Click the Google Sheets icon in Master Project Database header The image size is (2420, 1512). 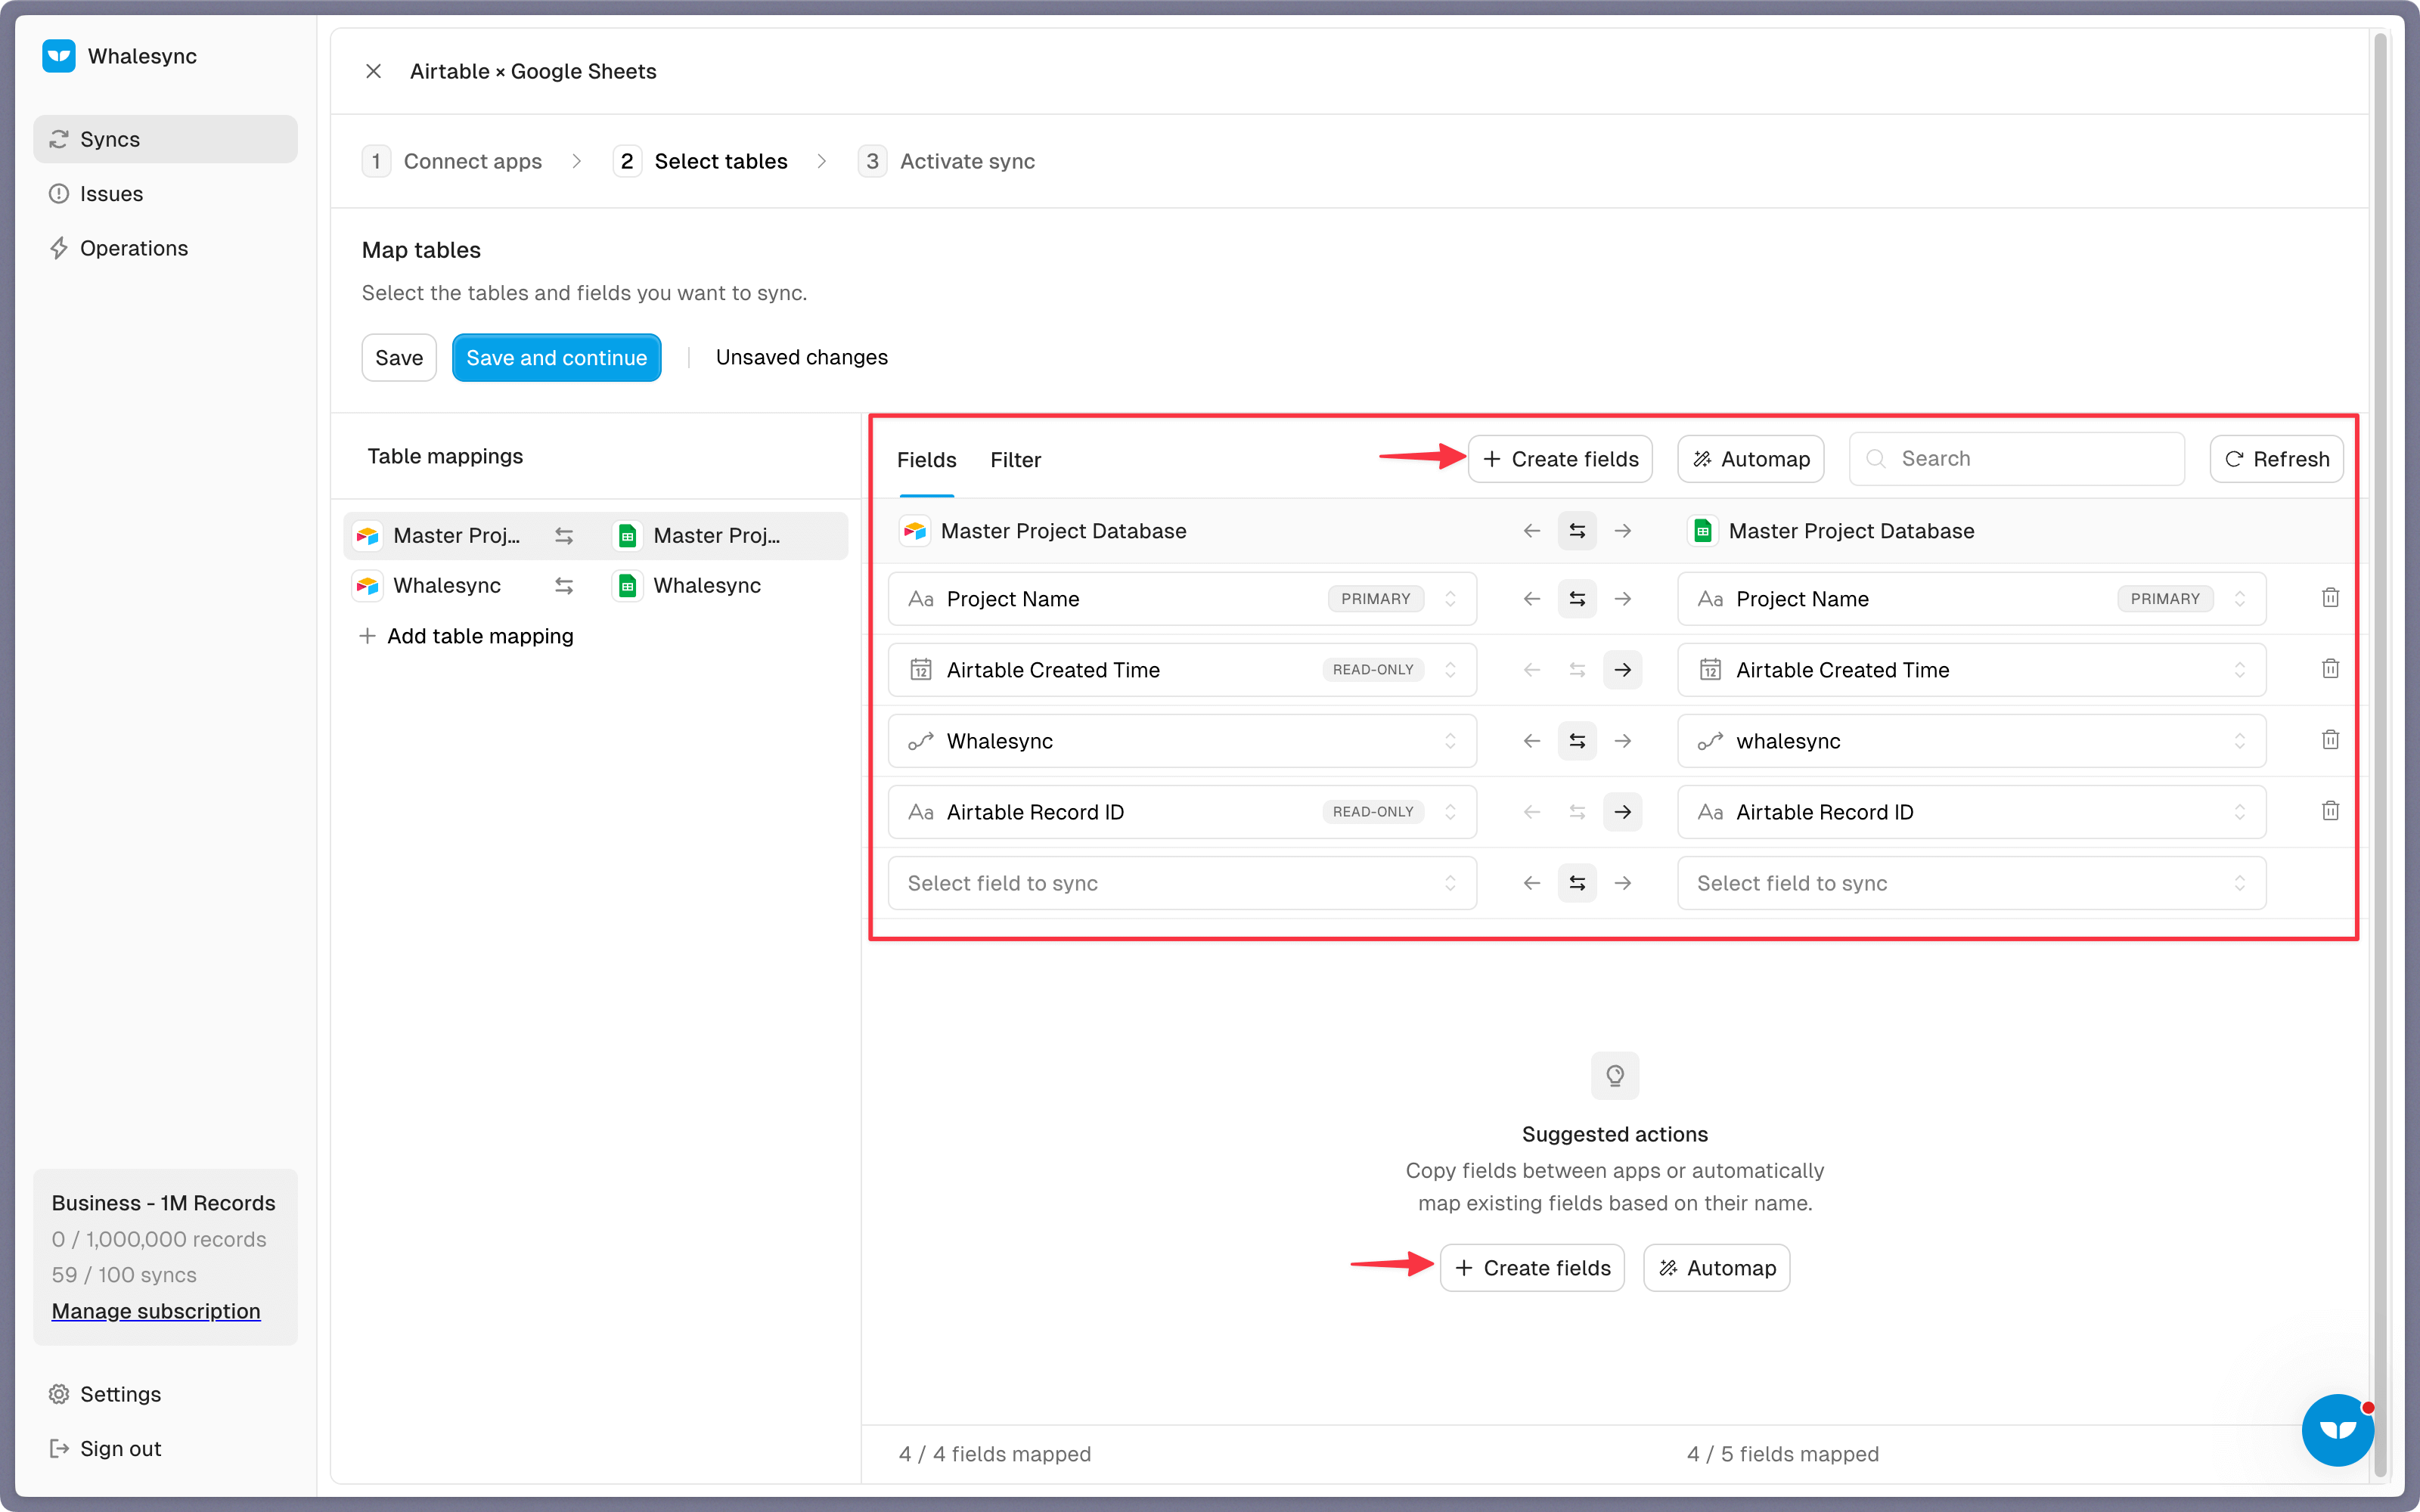1702,531
